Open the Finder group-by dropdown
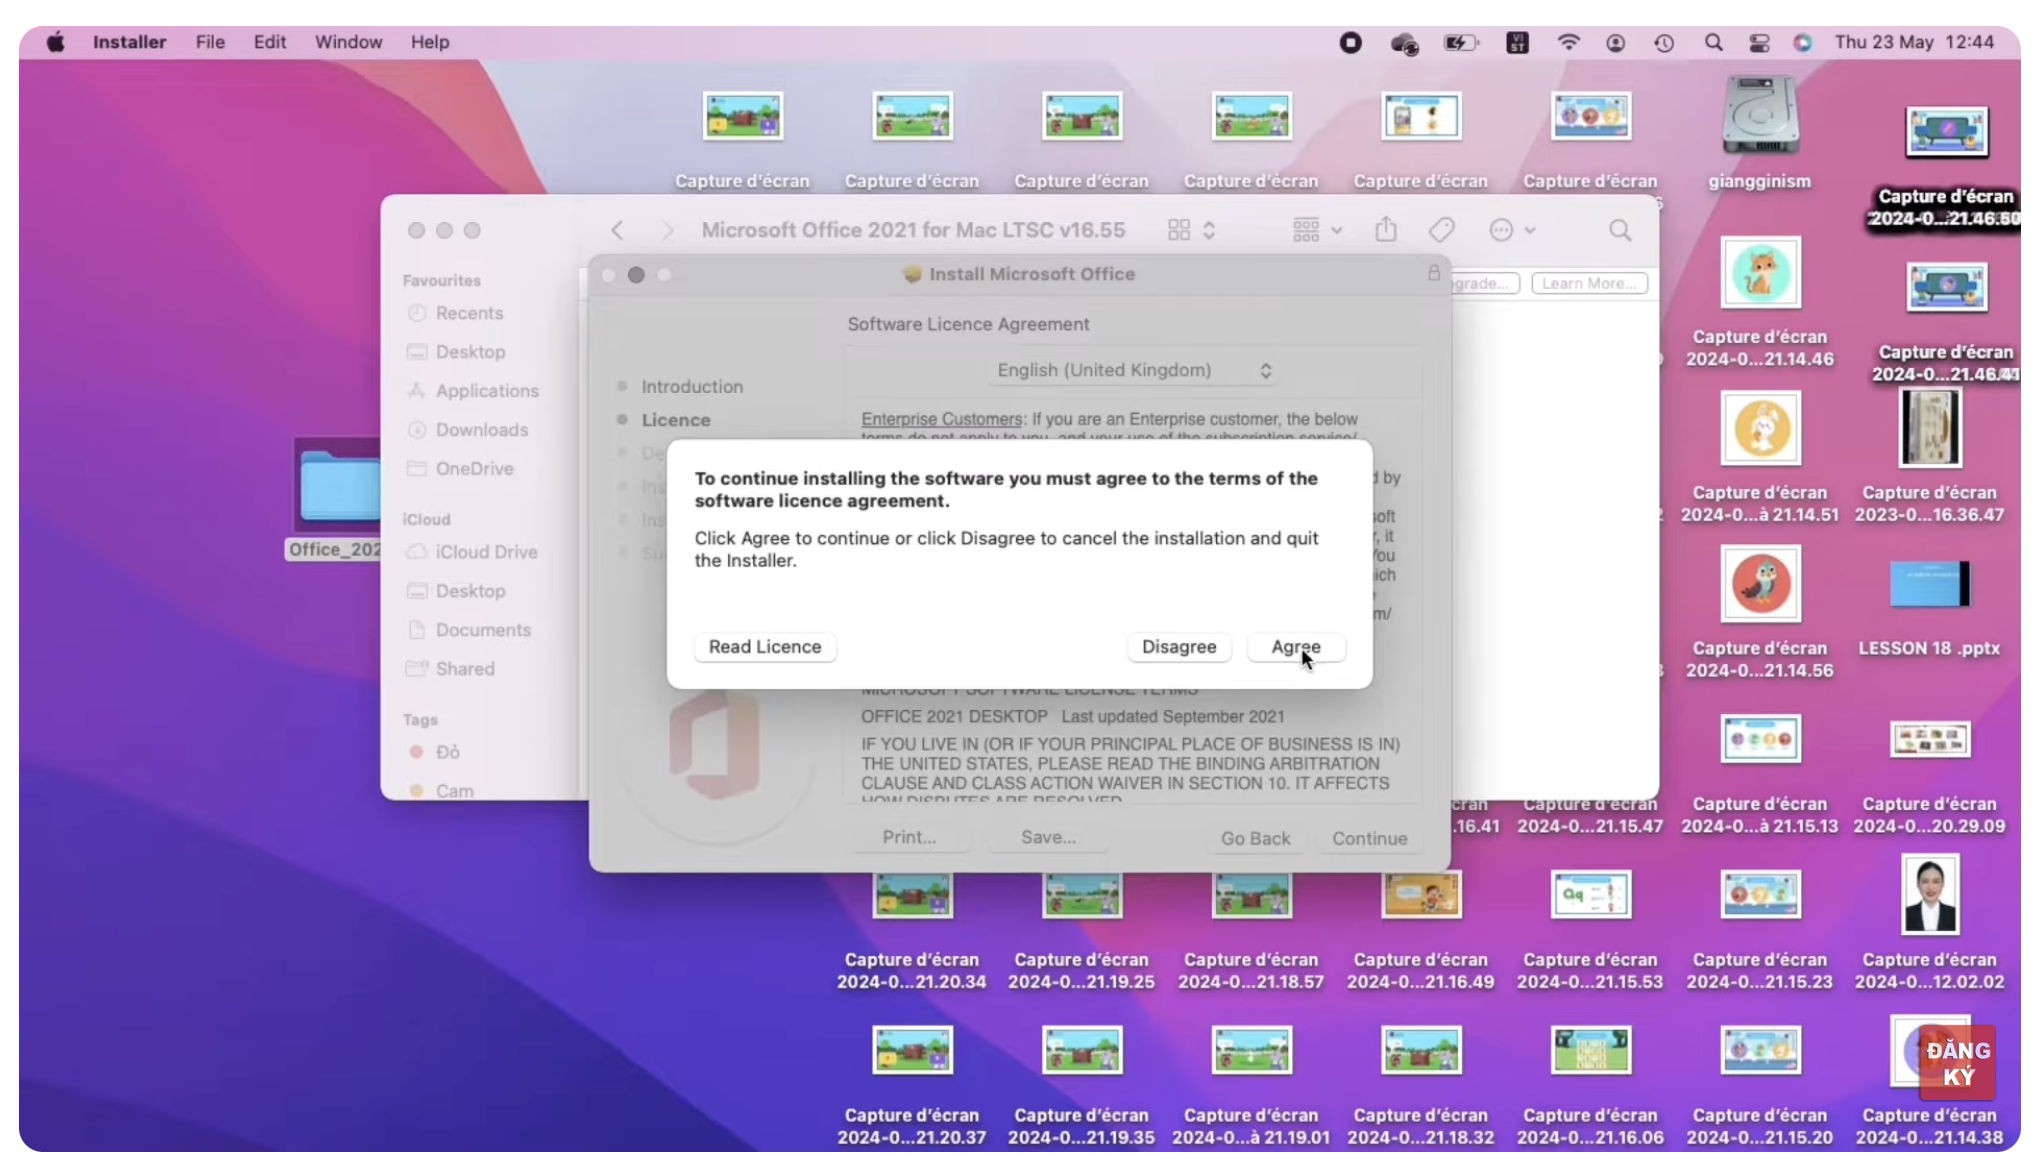 tap(1316, 230)
